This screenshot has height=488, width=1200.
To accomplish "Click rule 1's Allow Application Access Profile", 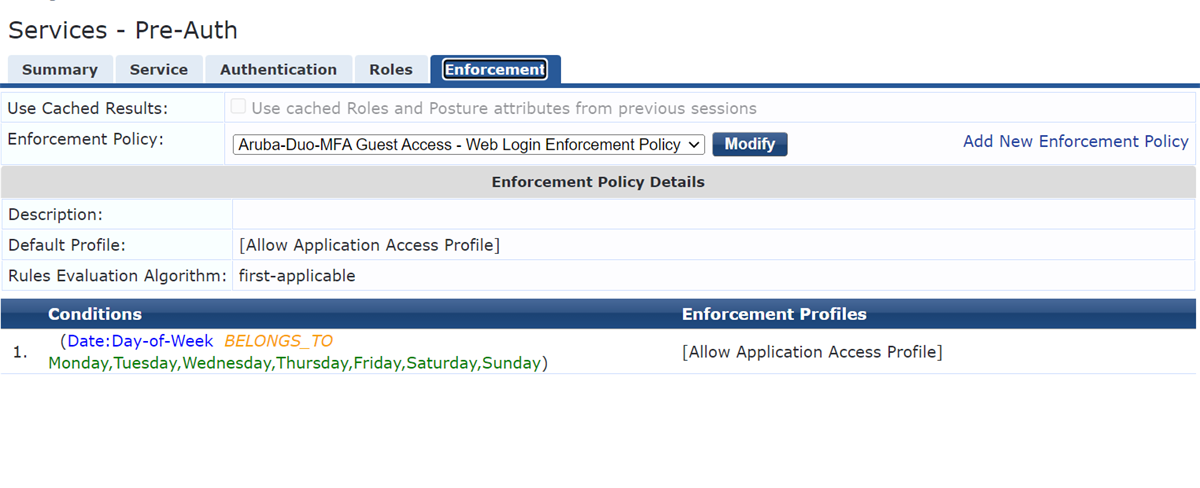I will point(812,352).
